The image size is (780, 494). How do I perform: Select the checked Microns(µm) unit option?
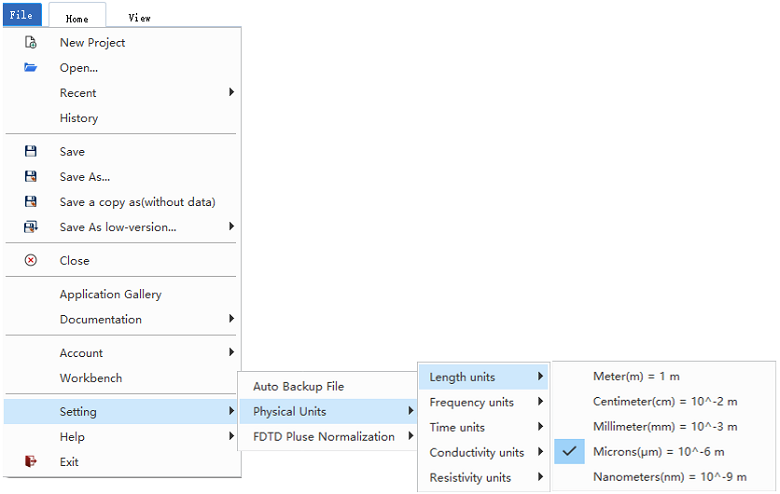[664, 452]
